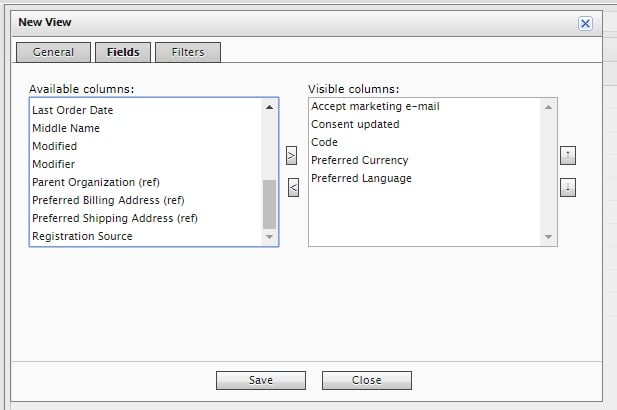Switch to the General tab

53,52
